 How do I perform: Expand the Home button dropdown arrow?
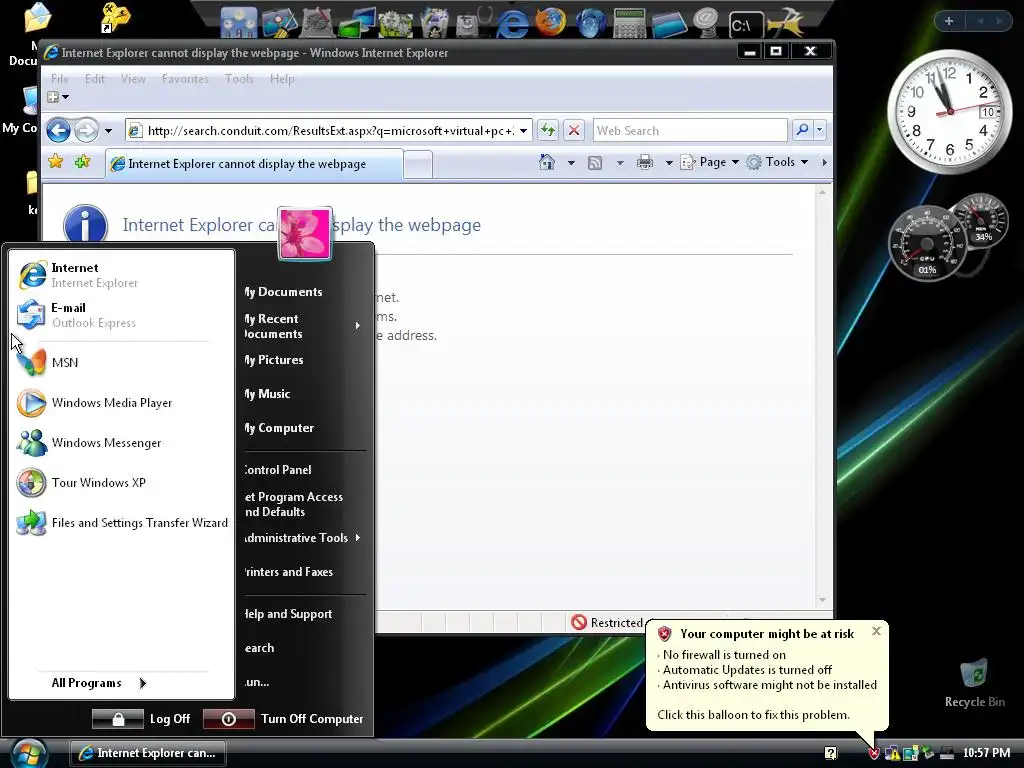tap(571, 163)
